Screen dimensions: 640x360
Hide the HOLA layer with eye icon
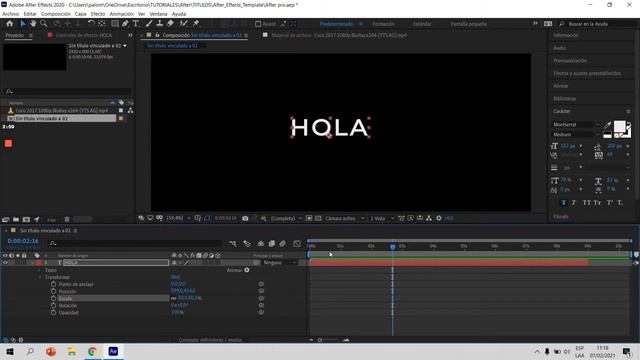click(5, 262)
